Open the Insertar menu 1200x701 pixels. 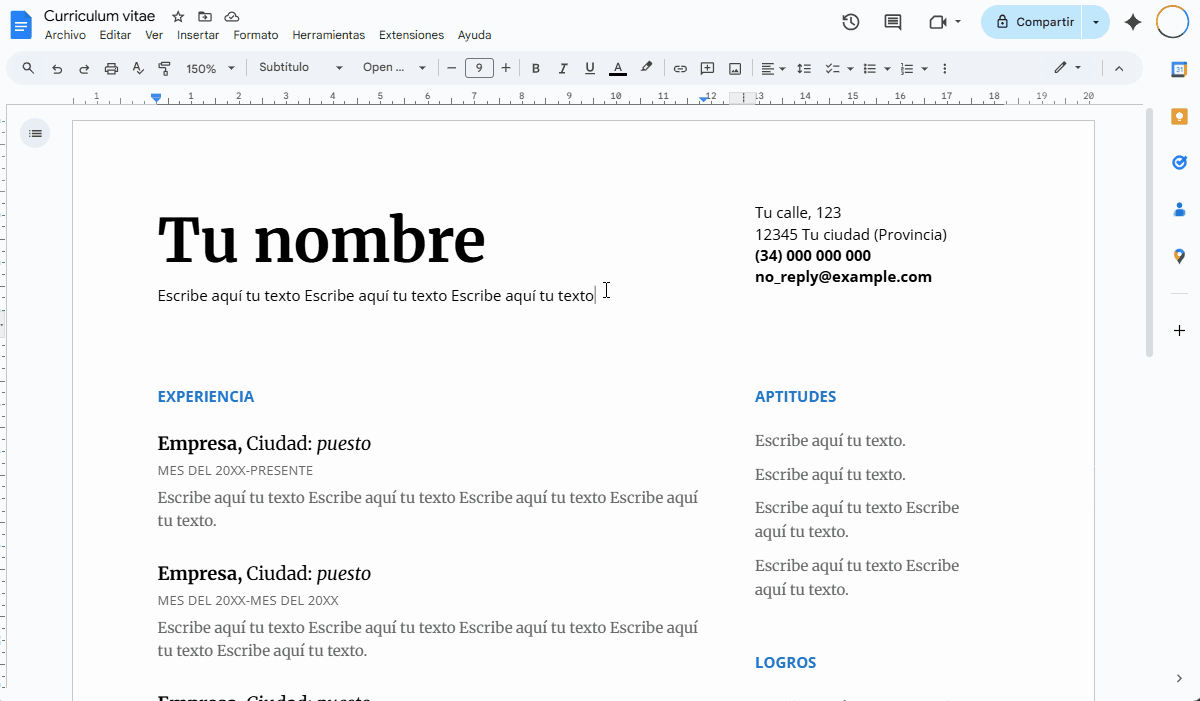(198, 35)
